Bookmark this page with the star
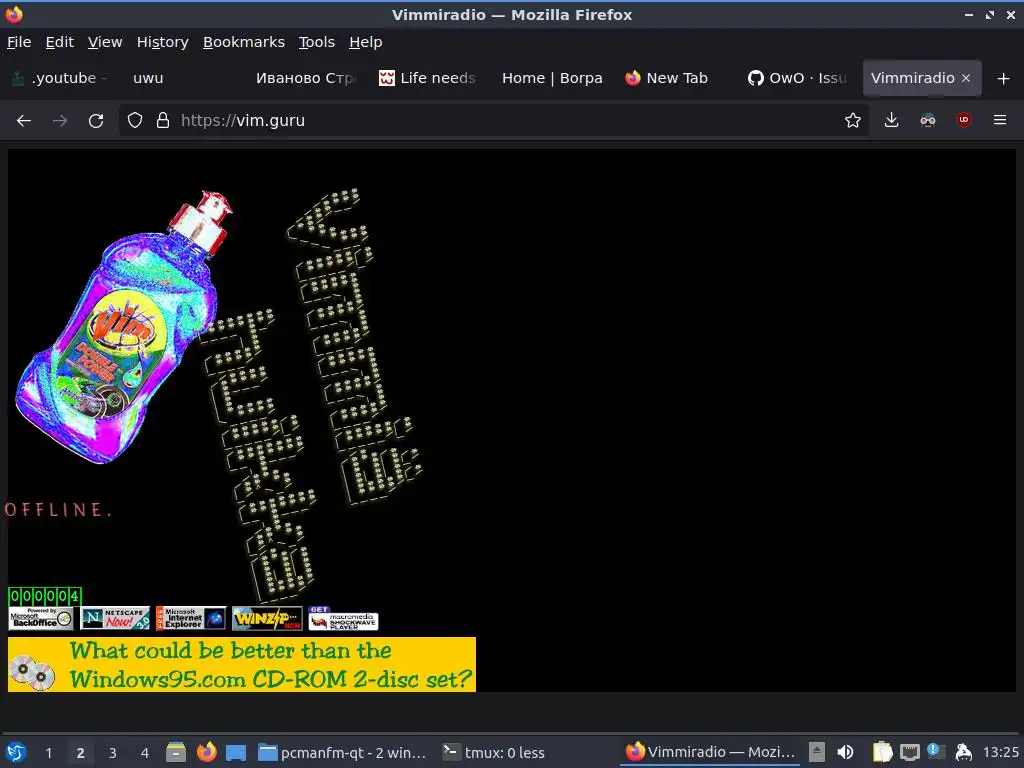Viewport: 1024px width, 768px height. pos(852,120)
